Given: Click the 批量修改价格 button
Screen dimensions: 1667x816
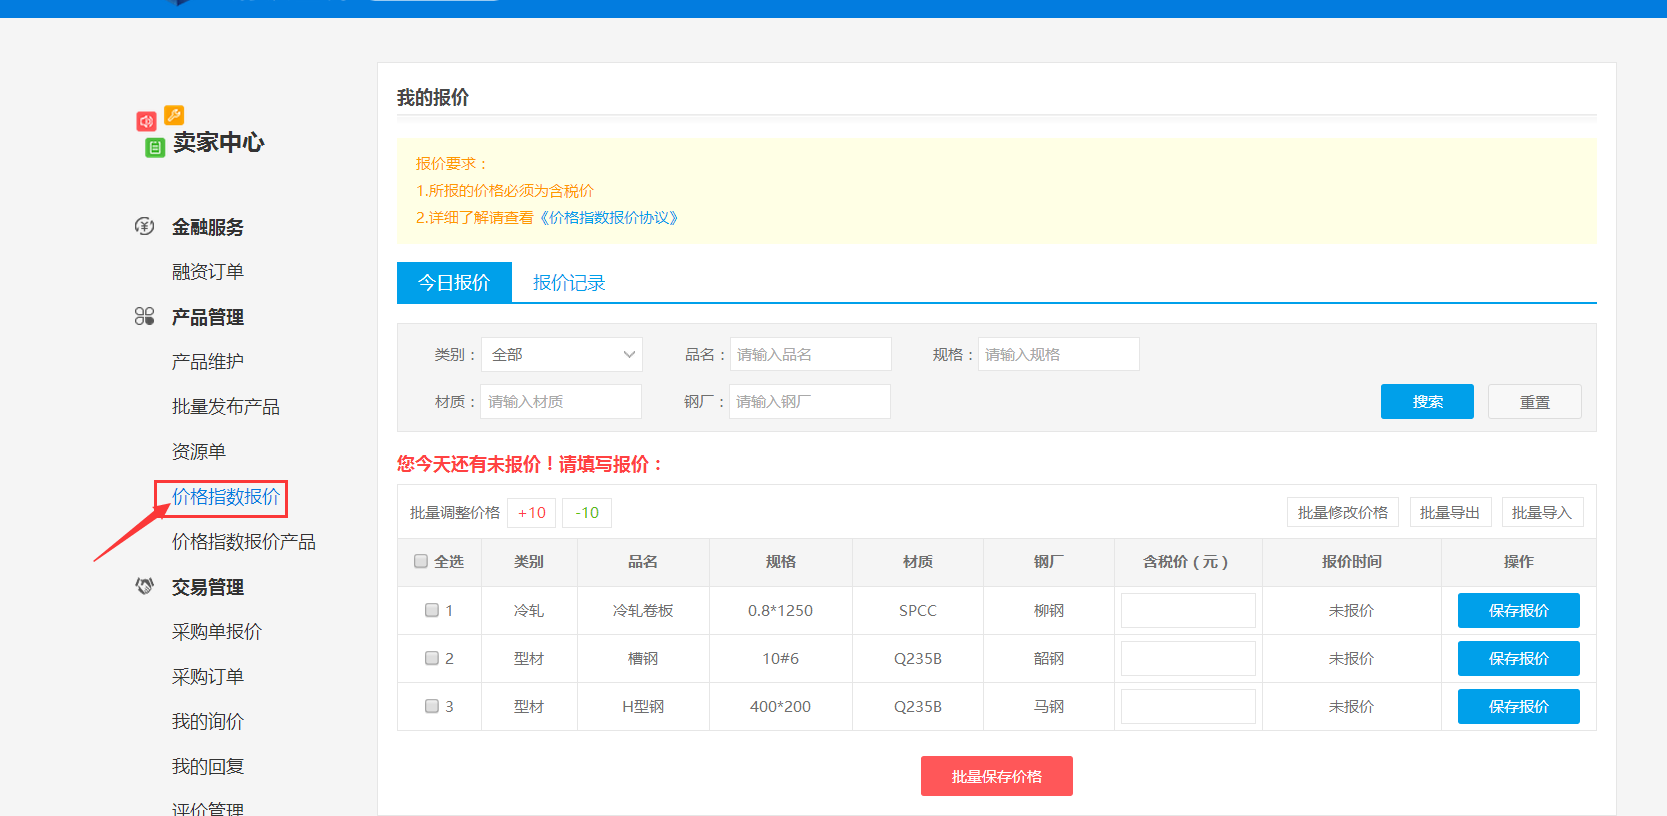Looking at the screenshot, I should [x=1343, y=512].
